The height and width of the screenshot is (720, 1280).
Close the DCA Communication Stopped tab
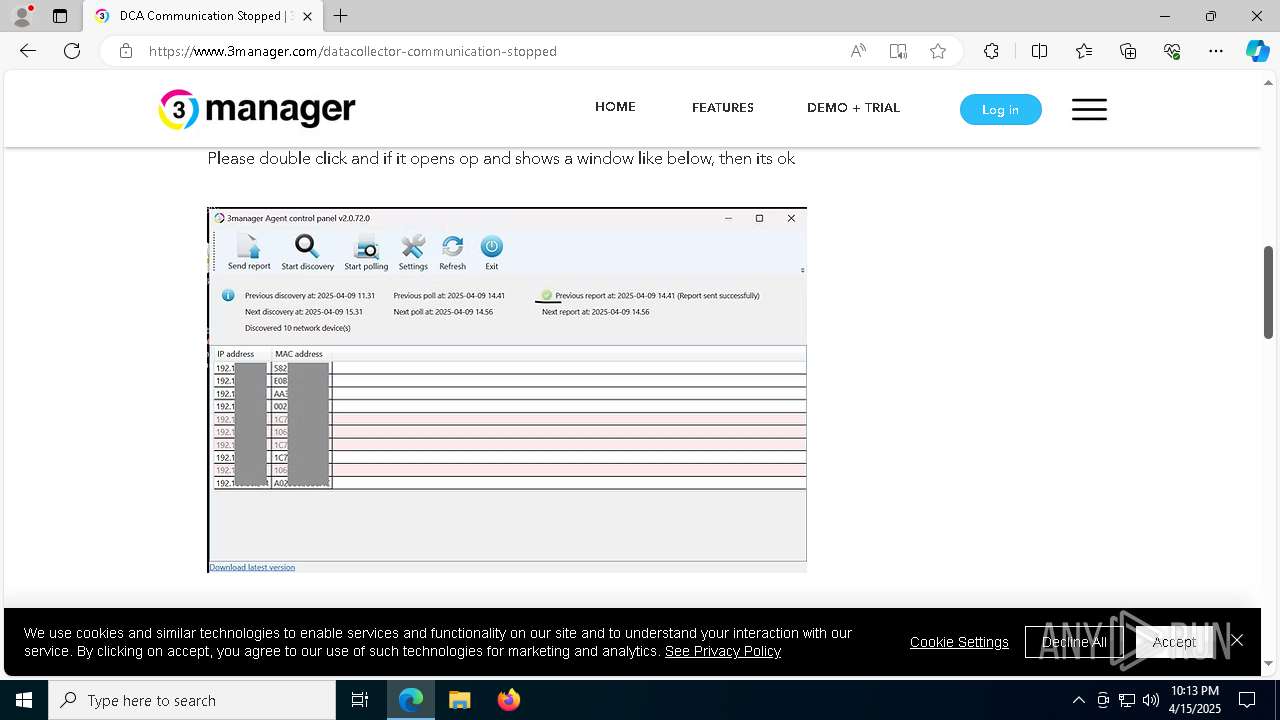[x=308, y=16]
